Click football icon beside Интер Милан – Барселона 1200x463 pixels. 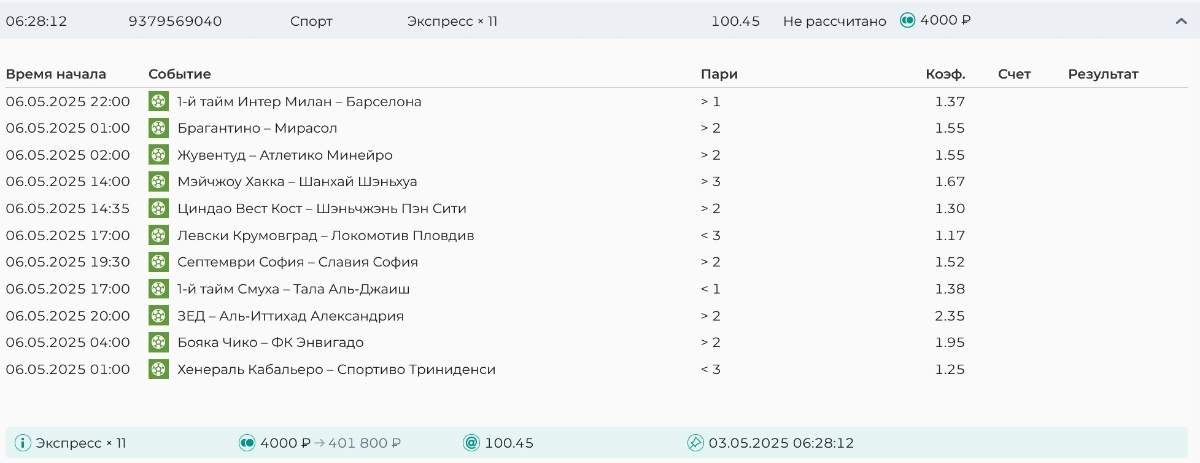coord(158,101)
